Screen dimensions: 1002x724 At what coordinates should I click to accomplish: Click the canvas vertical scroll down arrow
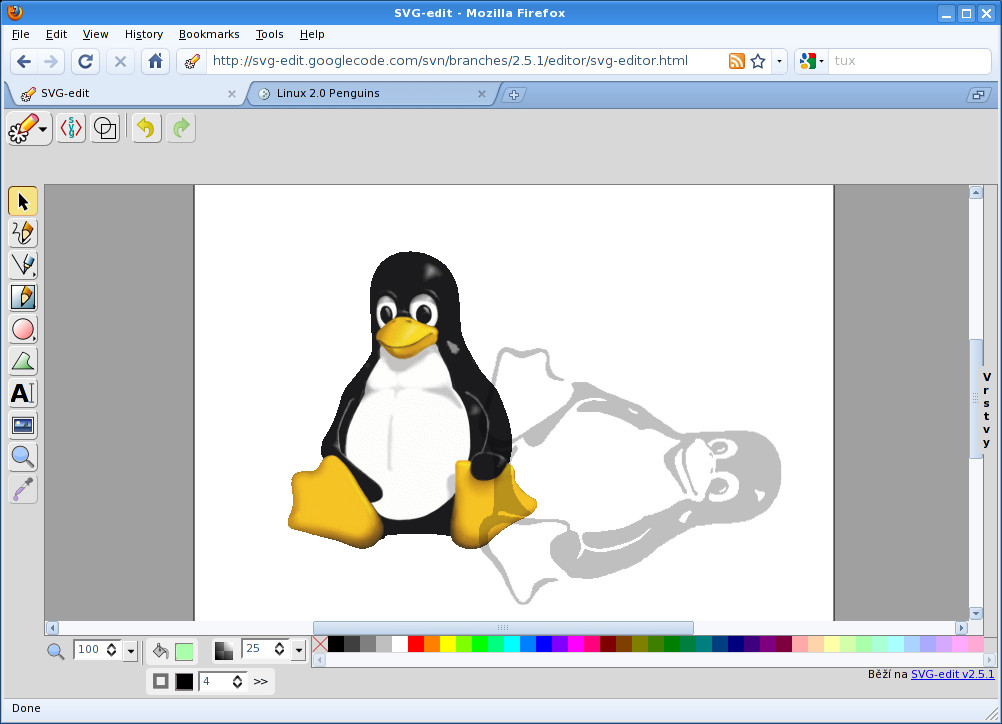tap(976, 613)
